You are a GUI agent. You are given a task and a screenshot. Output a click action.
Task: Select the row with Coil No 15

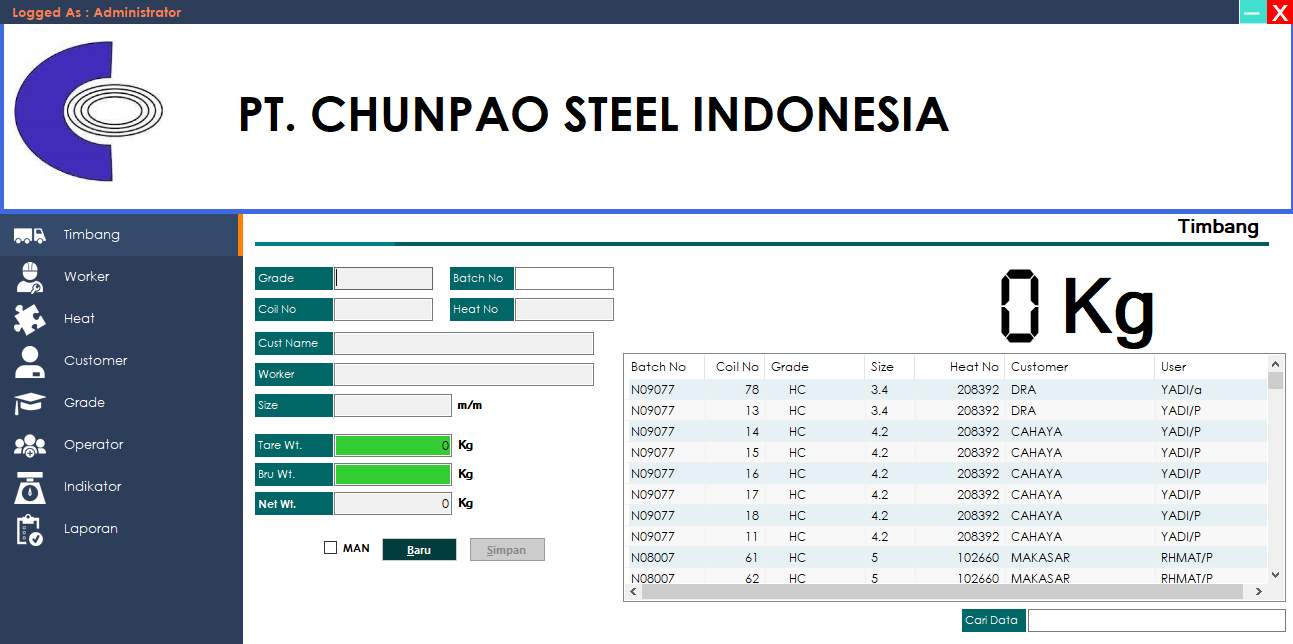tap(946, 452)
